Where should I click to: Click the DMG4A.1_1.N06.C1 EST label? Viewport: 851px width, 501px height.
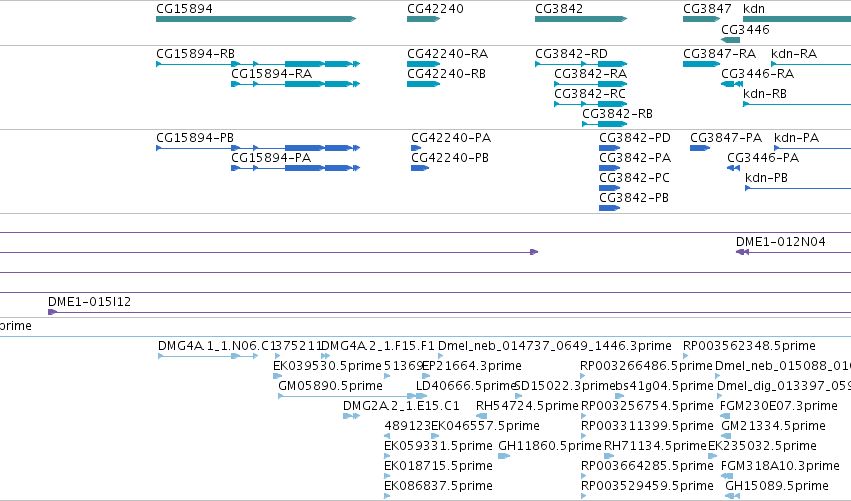[x=215, y=346]
